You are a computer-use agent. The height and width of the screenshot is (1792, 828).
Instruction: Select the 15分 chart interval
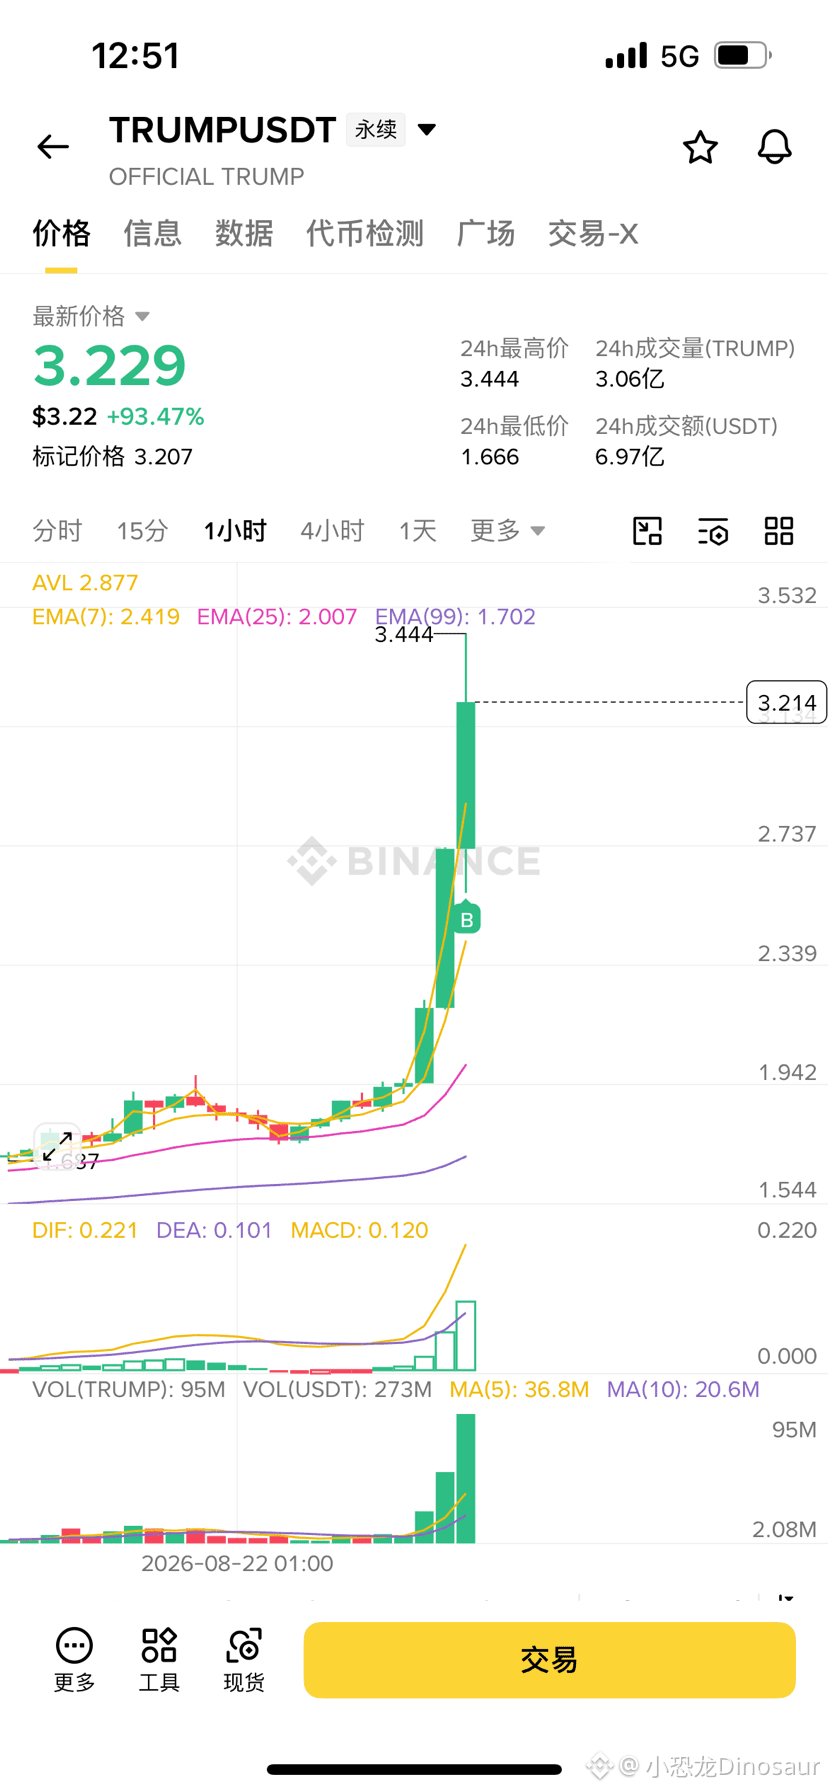(x=142, y=530)
